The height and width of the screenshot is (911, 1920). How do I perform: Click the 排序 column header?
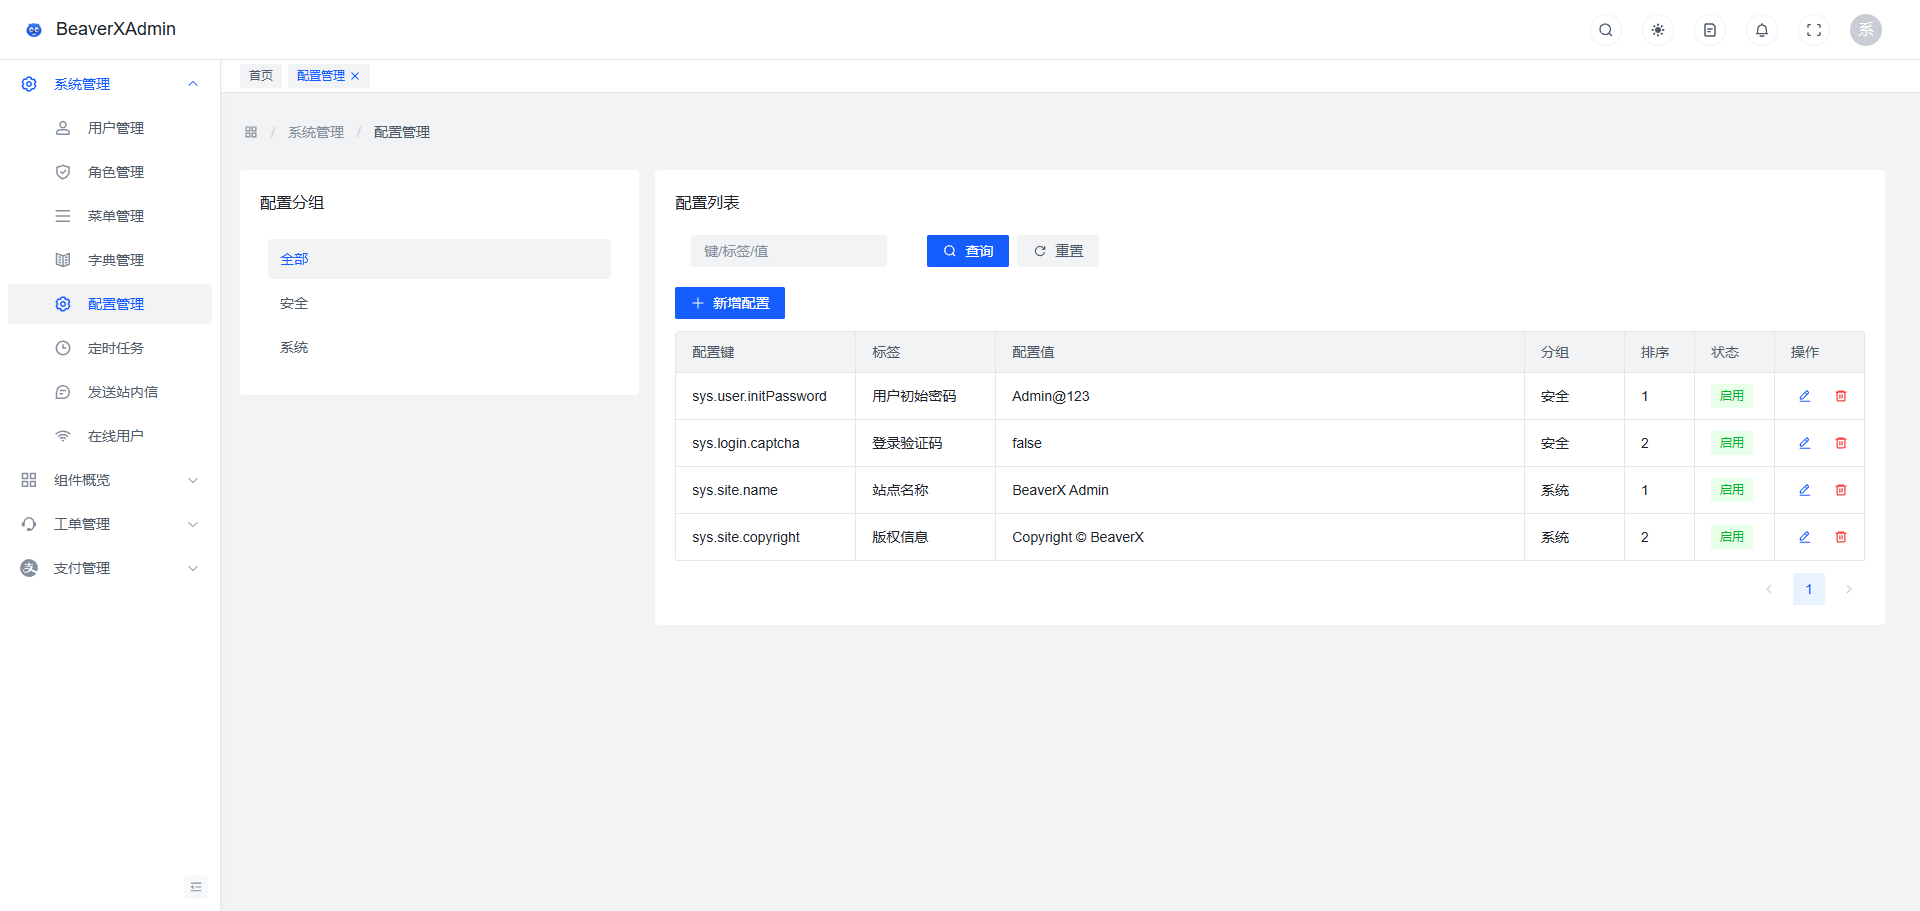[1659, 352]
